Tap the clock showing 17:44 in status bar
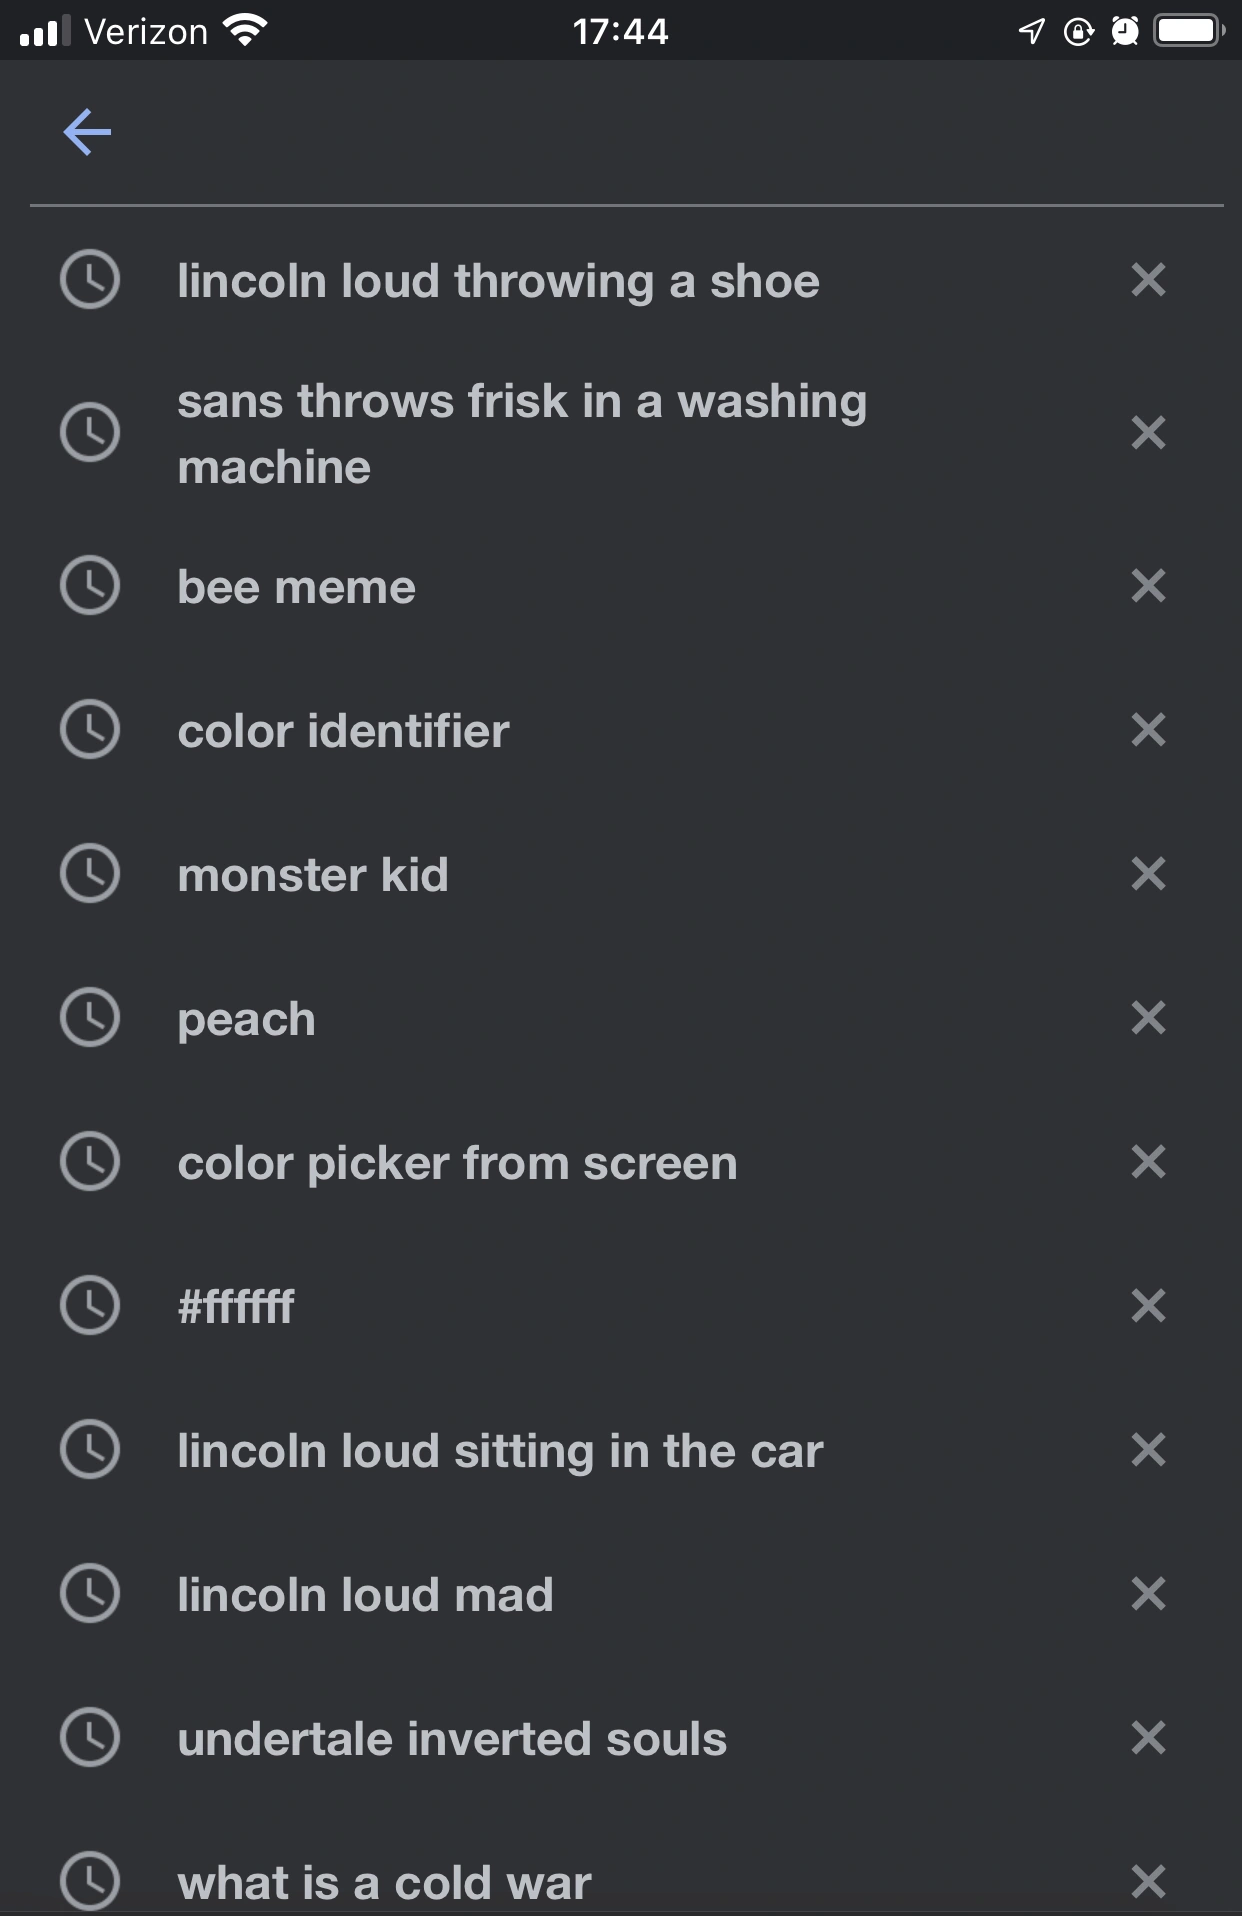The image size is (1242, 1916). point(620,30)
